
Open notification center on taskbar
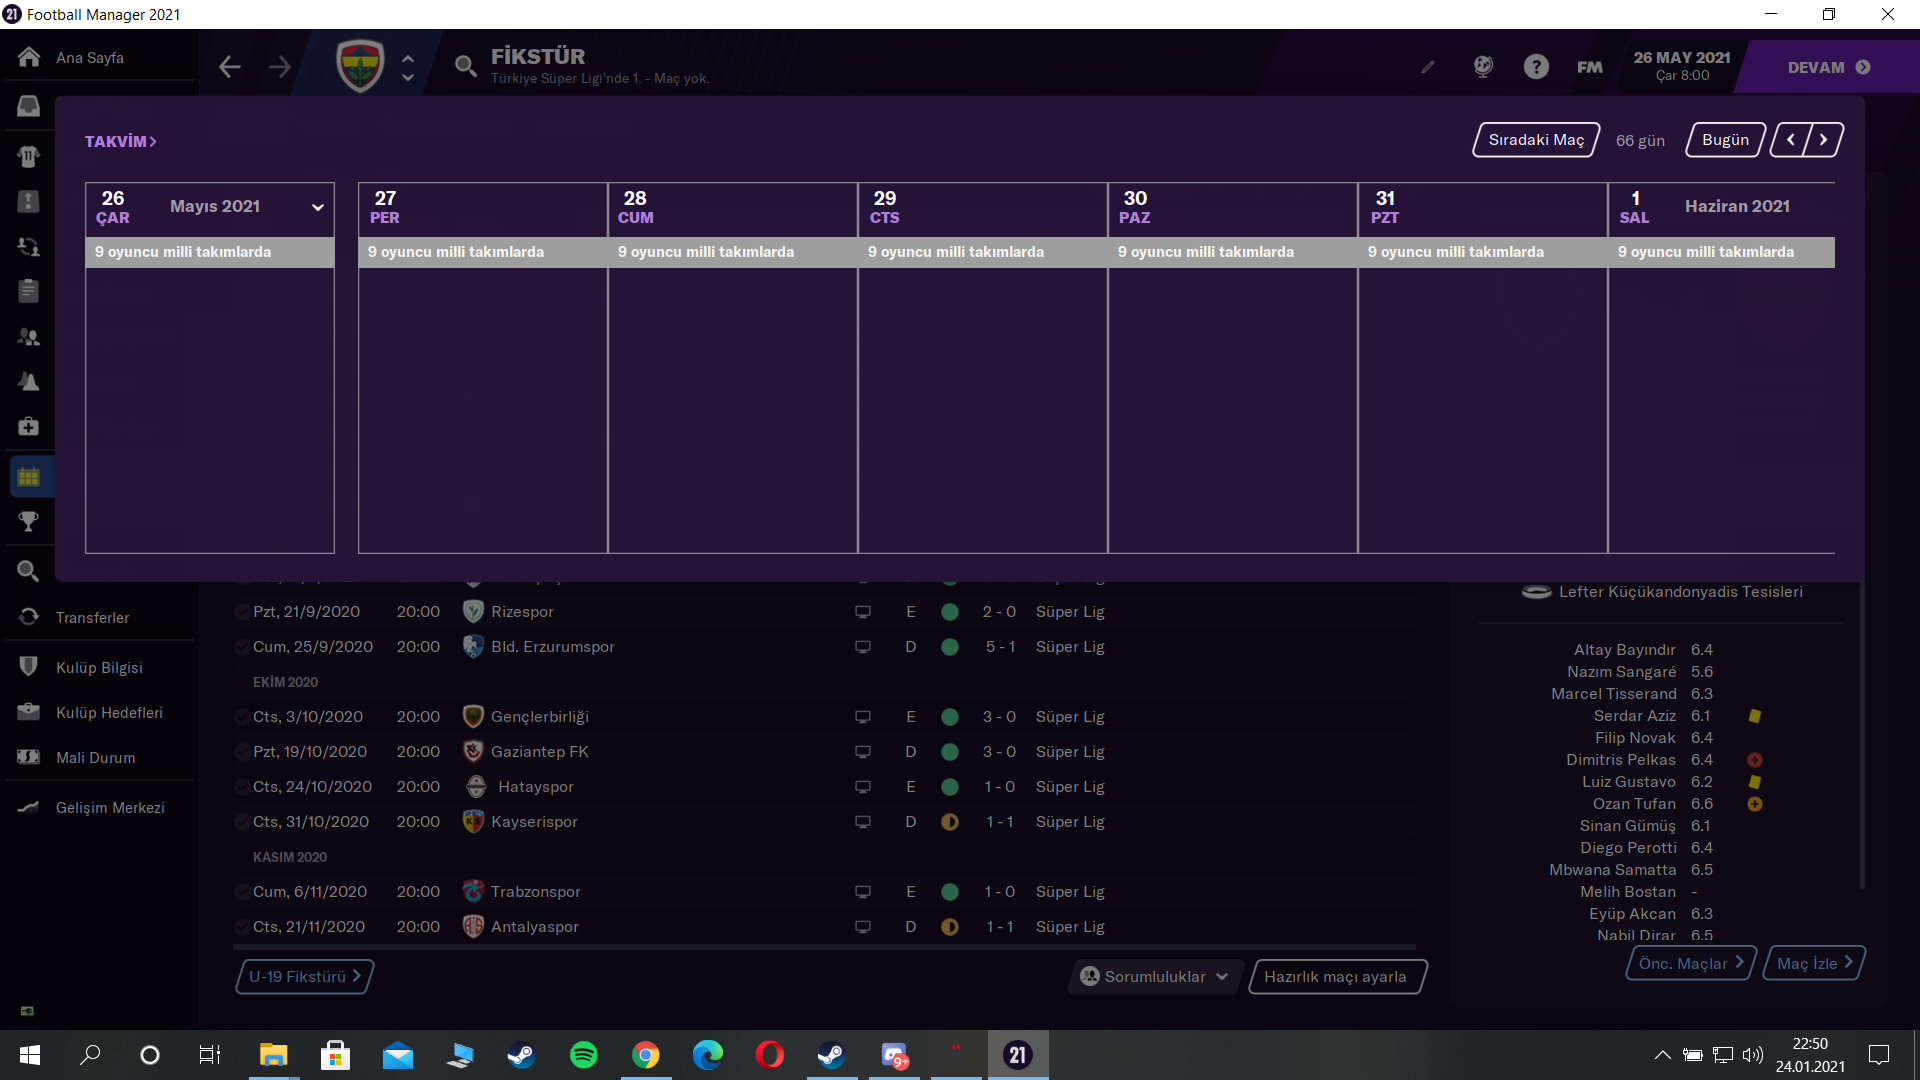click(1879, 1055)
